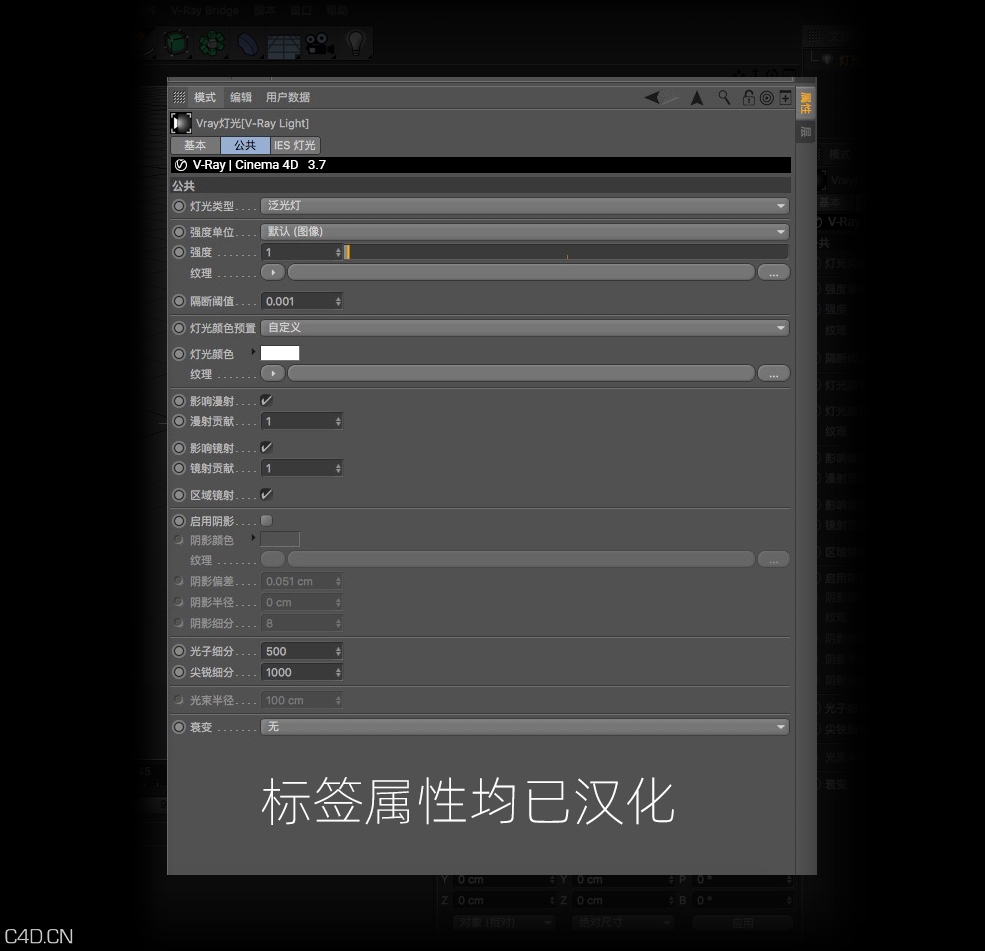The width and height of the screenshot is (985, 951).
Task: Open the 灯光颜色预置 dropdown
Action: click(x=525, y=328)
